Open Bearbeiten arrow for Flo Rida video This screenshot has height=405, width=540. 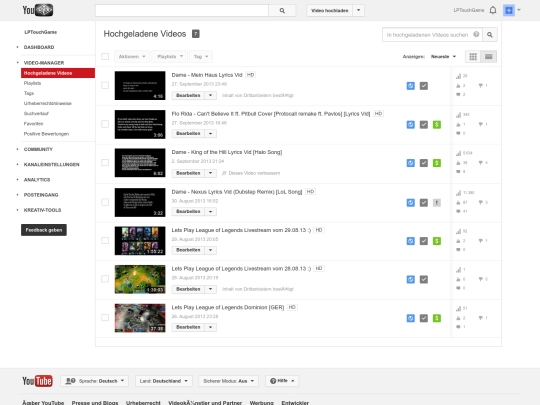tap(210, 134)
